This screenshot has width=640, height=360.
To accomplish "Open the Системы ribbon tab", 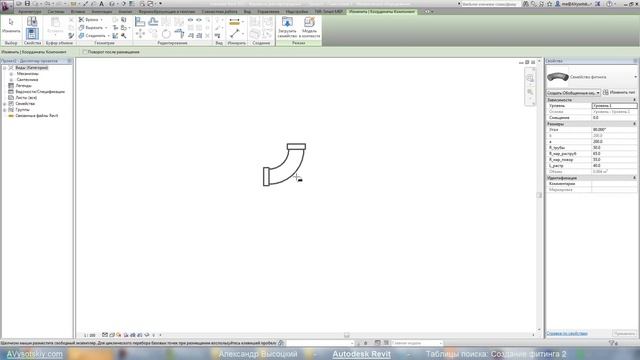I will click(56, 12).
